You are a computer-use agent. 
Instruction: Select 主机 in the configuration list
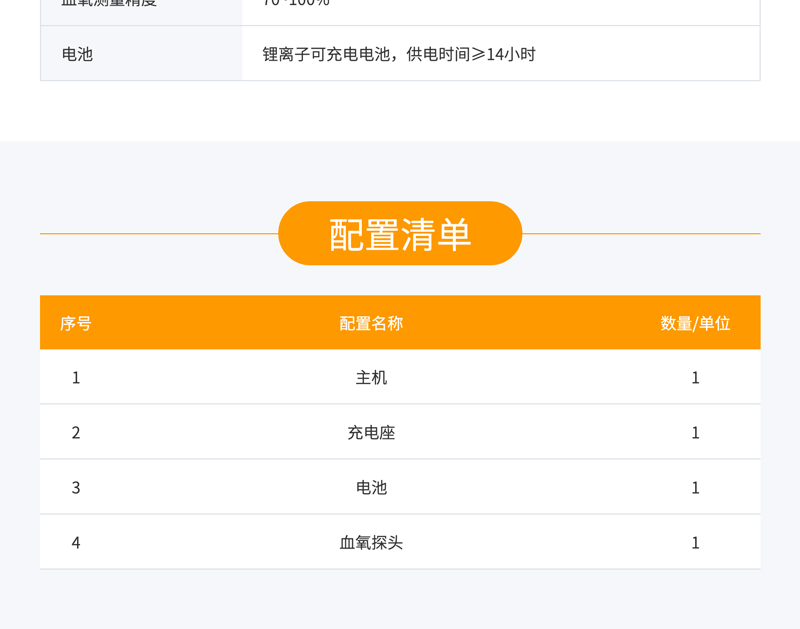coord(371,378)
